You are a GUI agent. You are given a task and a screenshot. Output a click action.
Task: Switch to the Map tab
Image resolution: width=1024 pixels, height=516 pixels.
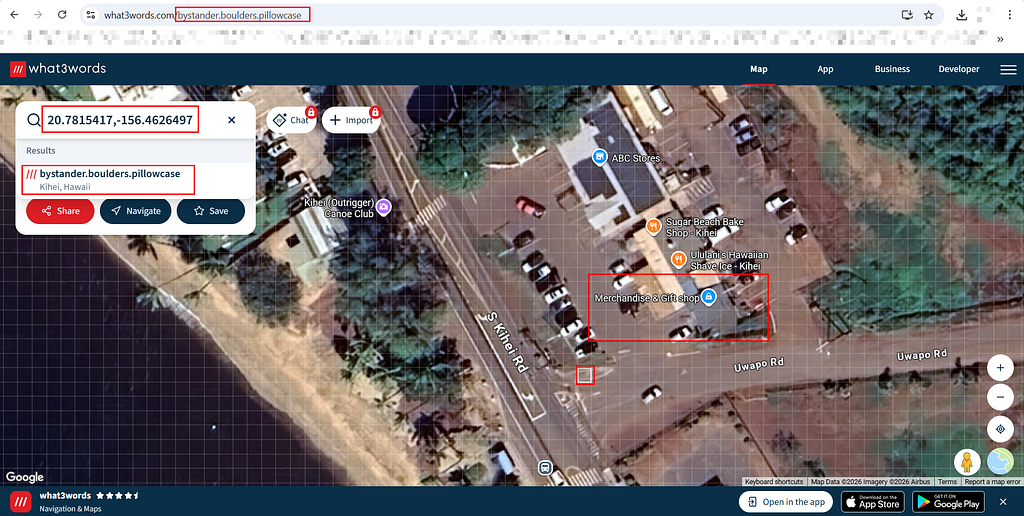(x=758, y=69)
